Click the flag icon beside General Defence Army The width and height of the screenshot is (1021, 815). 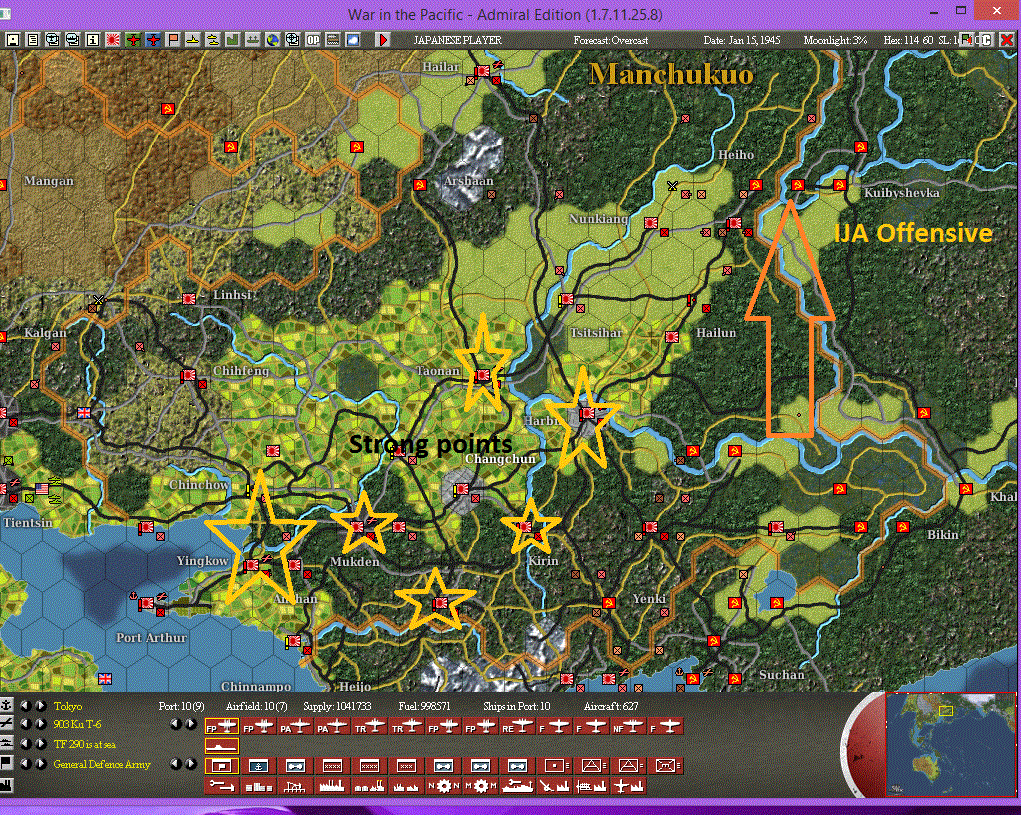[6, 764]
